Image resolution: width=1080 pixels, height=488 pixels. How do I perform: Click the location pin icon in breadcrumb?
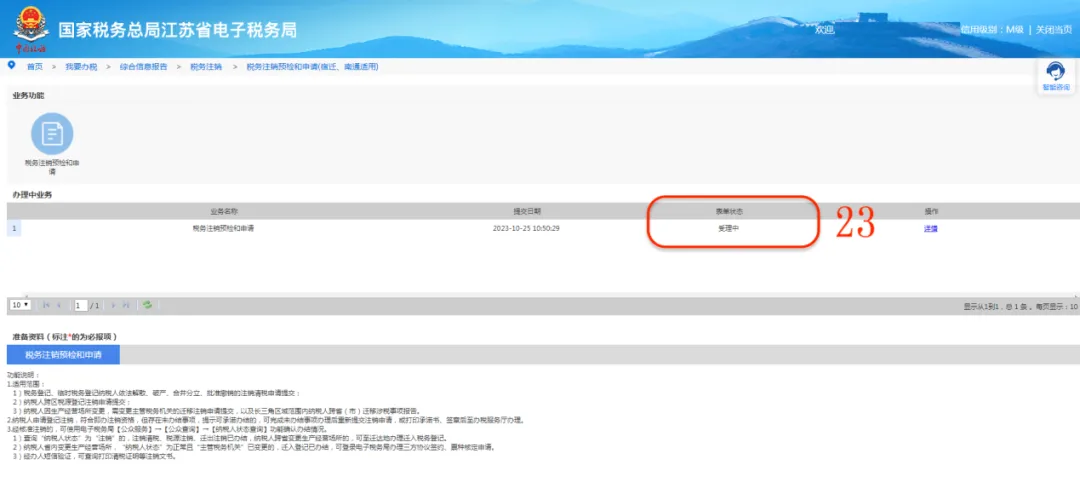[x=11, y=65]
